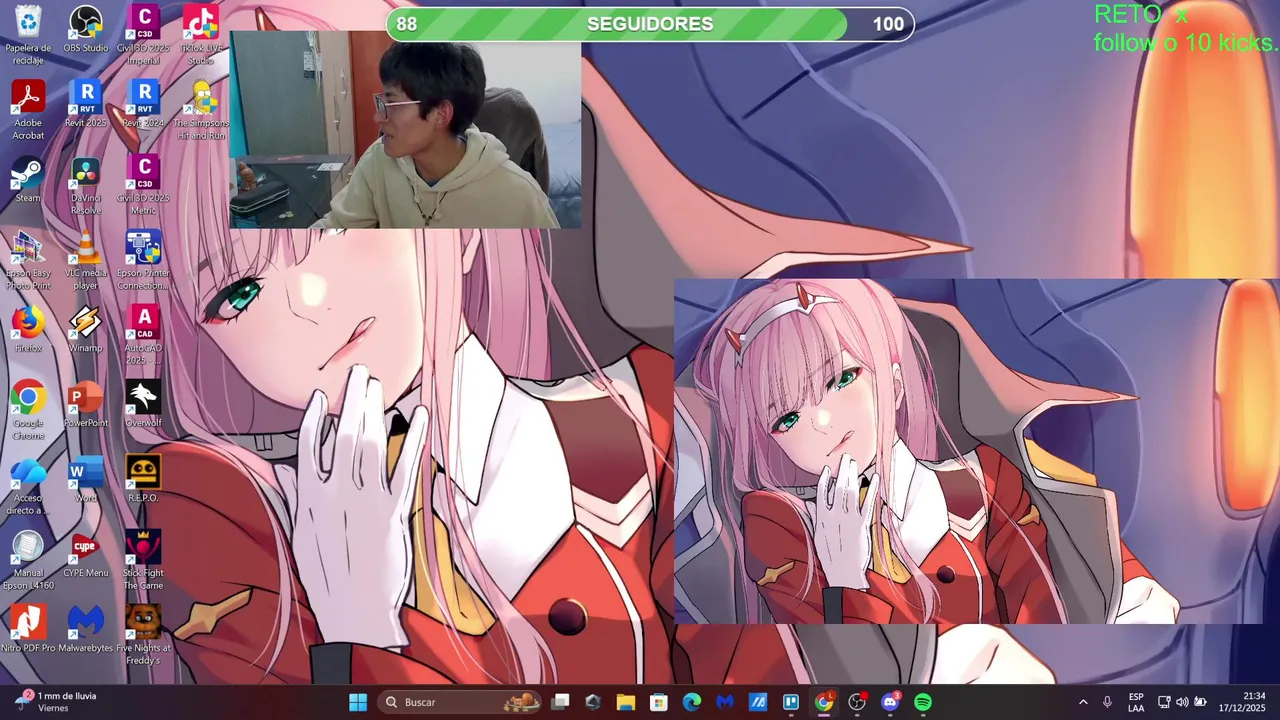This screenshot has height=720, width=1280.
Task: Select The Simpsons Hit and Run icon
Action: 201,110
